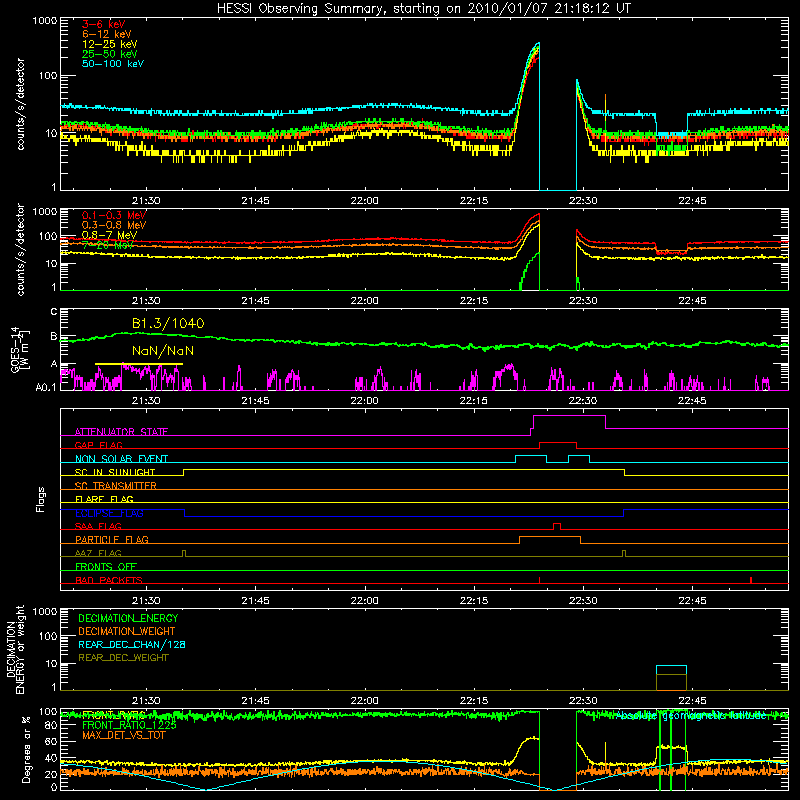Select the ATTENUATOR_STATE flag label
Screen dimensions: 800x800
[121, 432]
